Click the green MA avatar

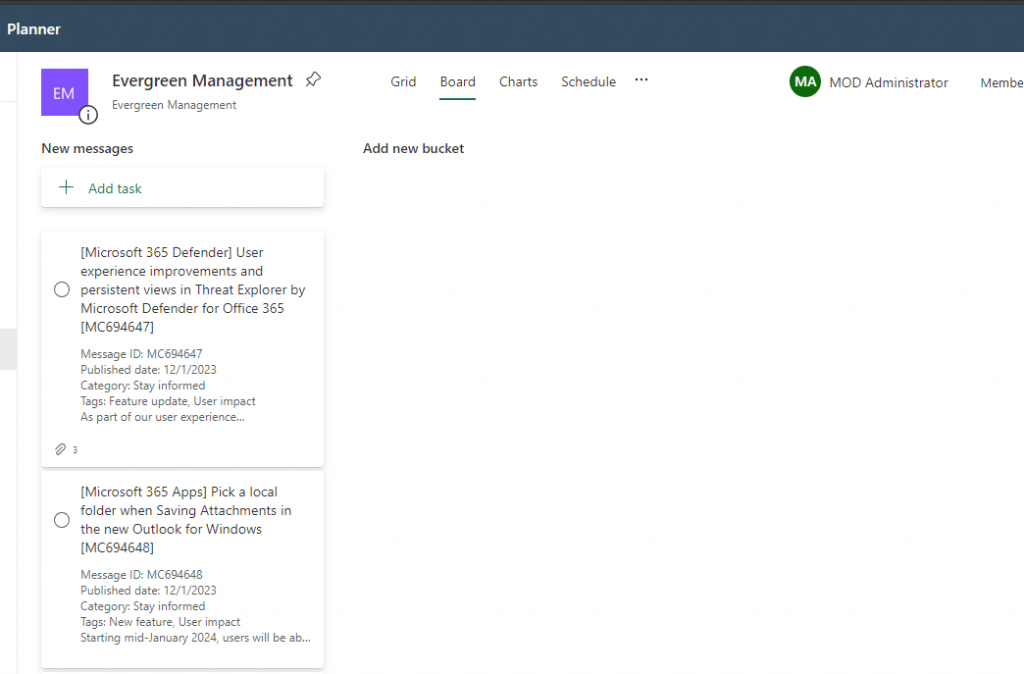click(805, 82)
